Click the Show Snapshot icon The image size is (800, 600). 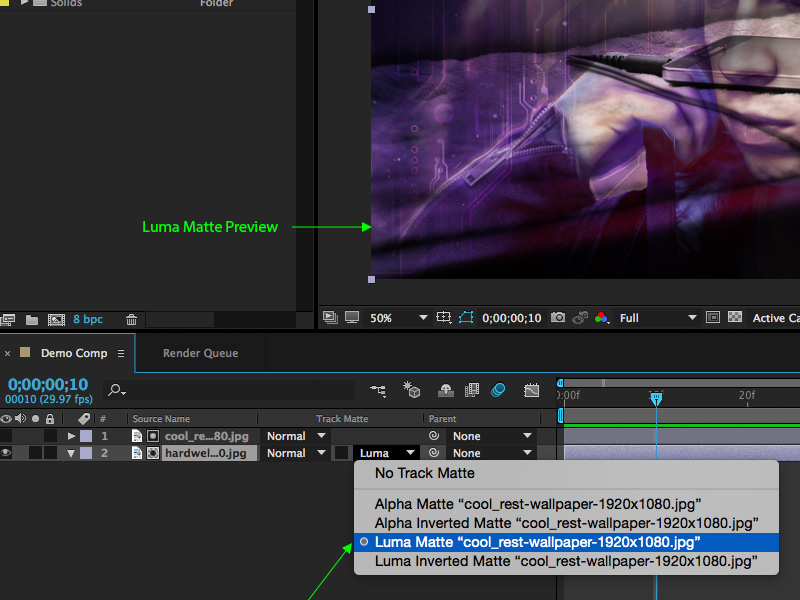(580, 317)
